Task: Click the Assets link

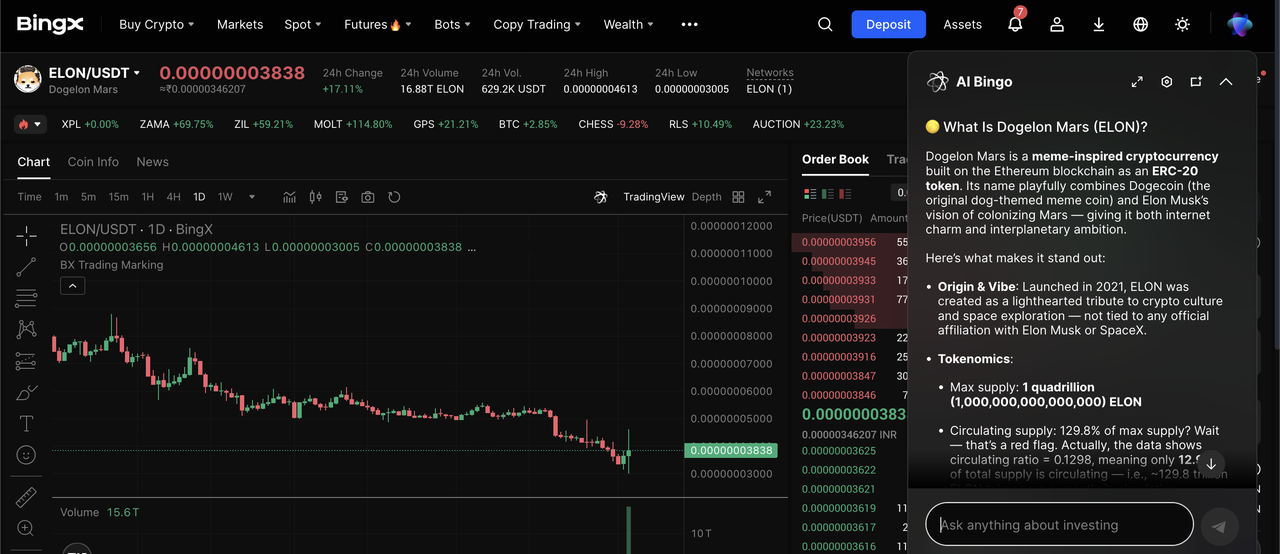Action: [962, 25]
